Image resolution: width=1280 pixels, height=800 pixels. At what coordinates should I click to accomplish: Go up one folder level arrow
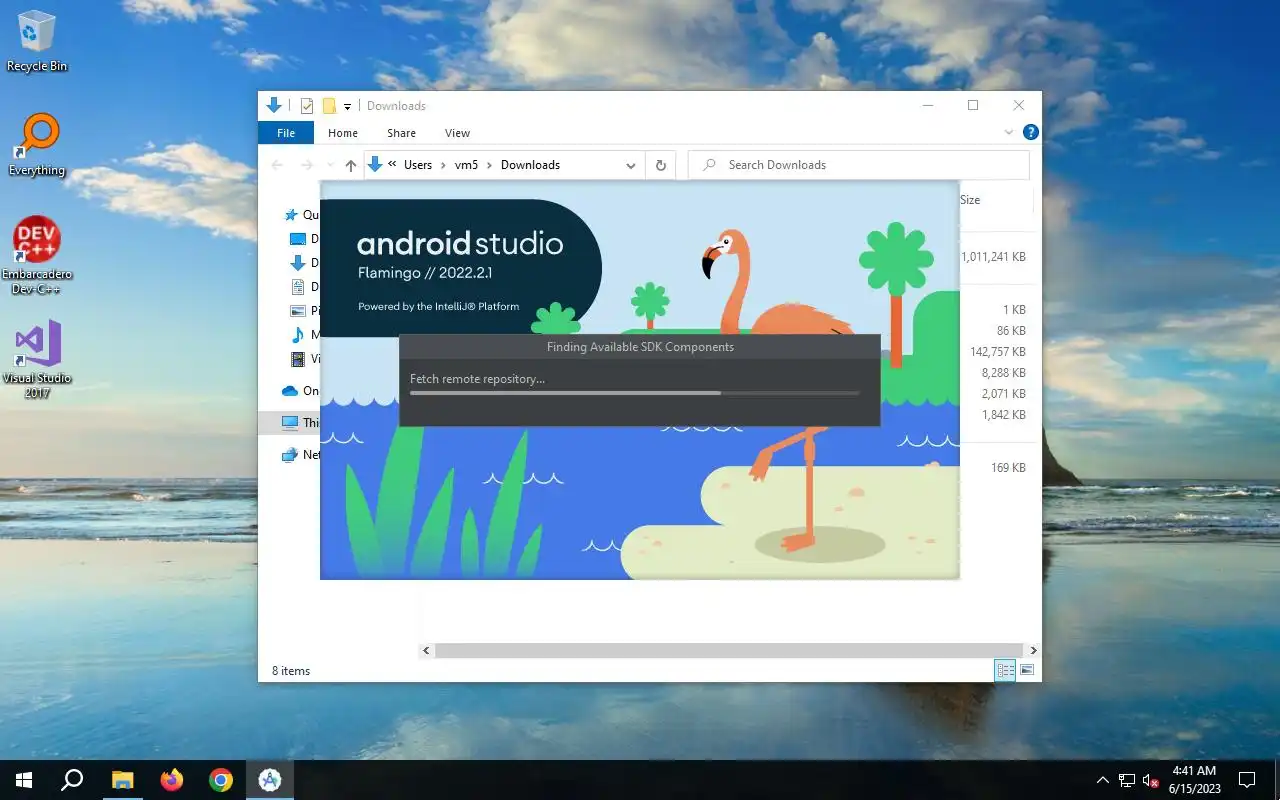350,165
